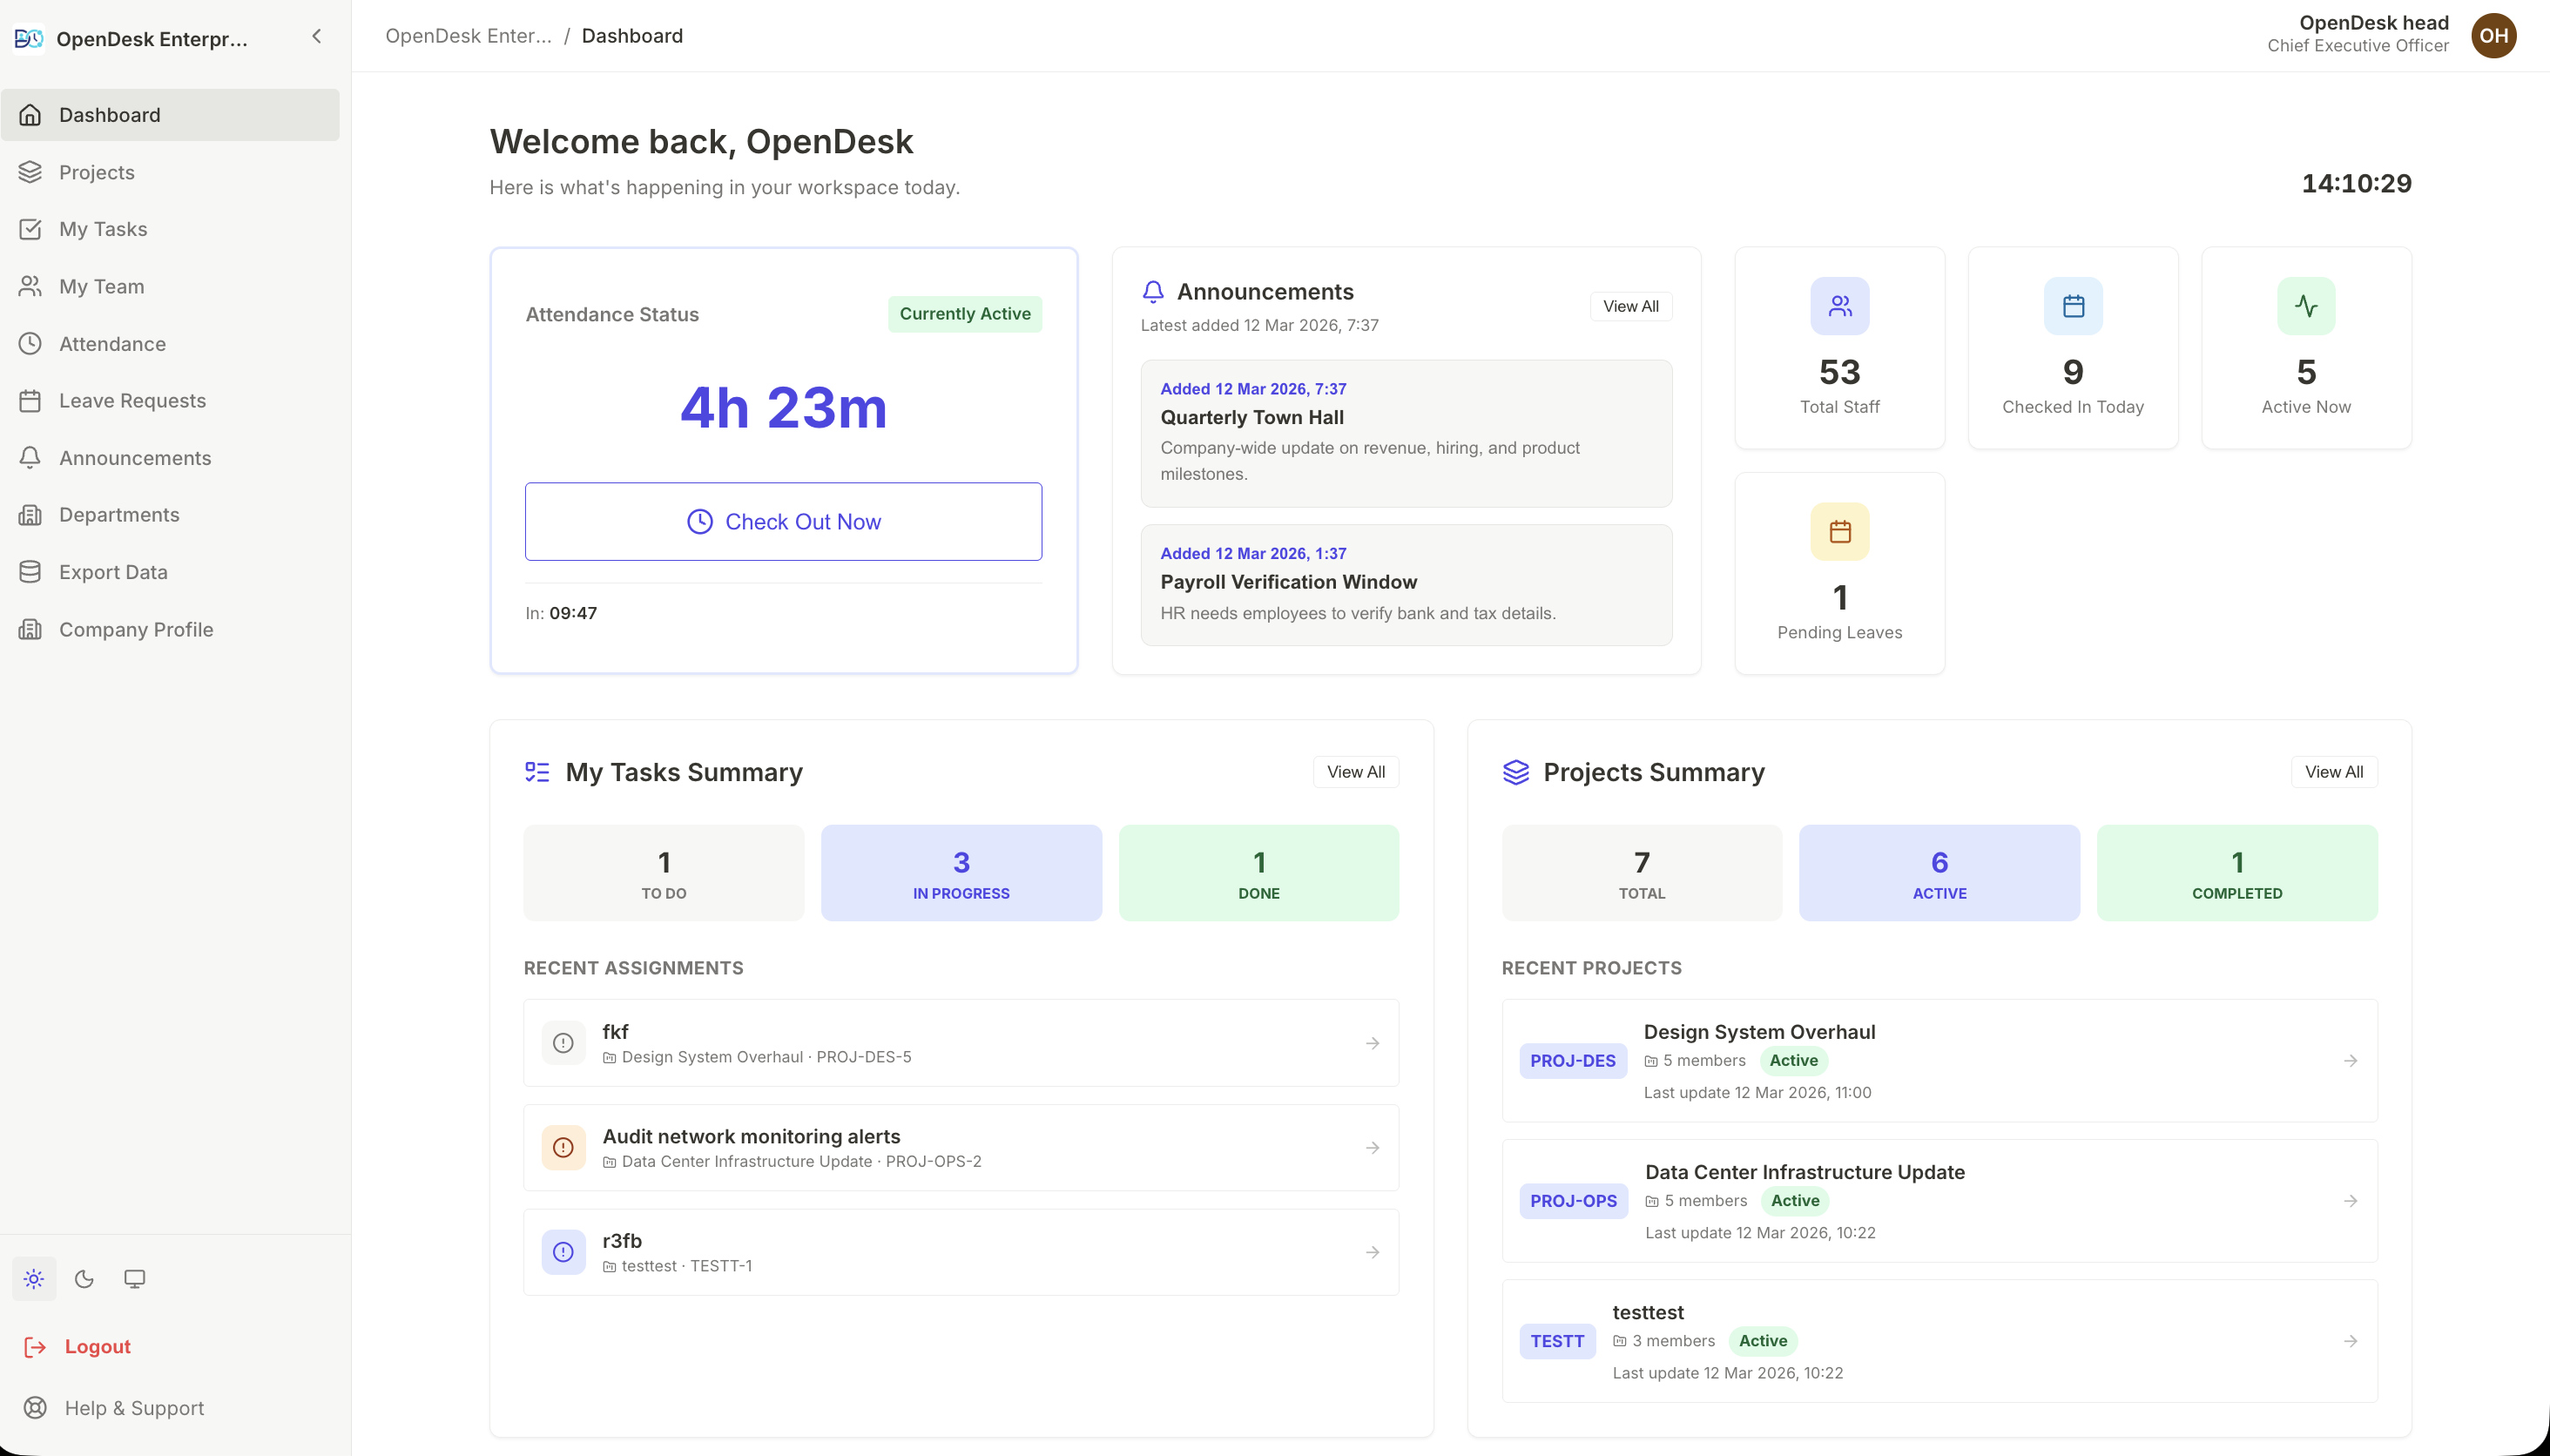Click the Projects Summary layers icon

point(1516,772)
